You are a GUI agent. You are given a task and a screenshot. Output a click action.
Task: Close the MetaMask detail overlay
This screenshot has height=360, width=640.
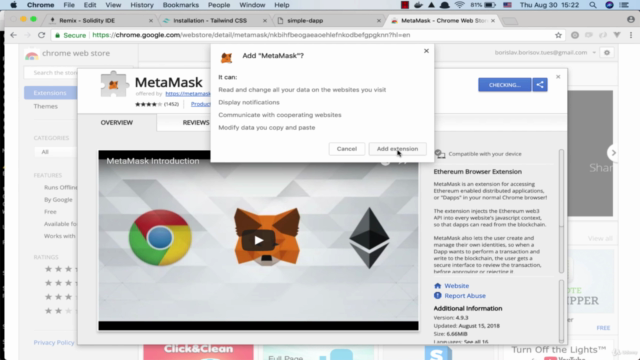558,77
